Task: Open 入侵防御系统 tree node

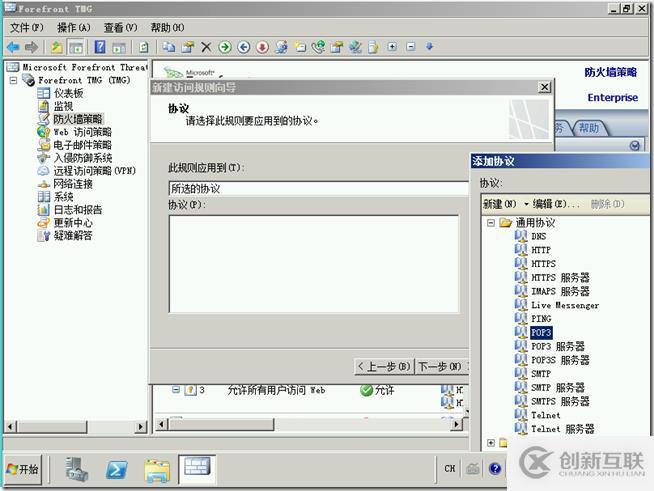Action: tap(83, 158)
